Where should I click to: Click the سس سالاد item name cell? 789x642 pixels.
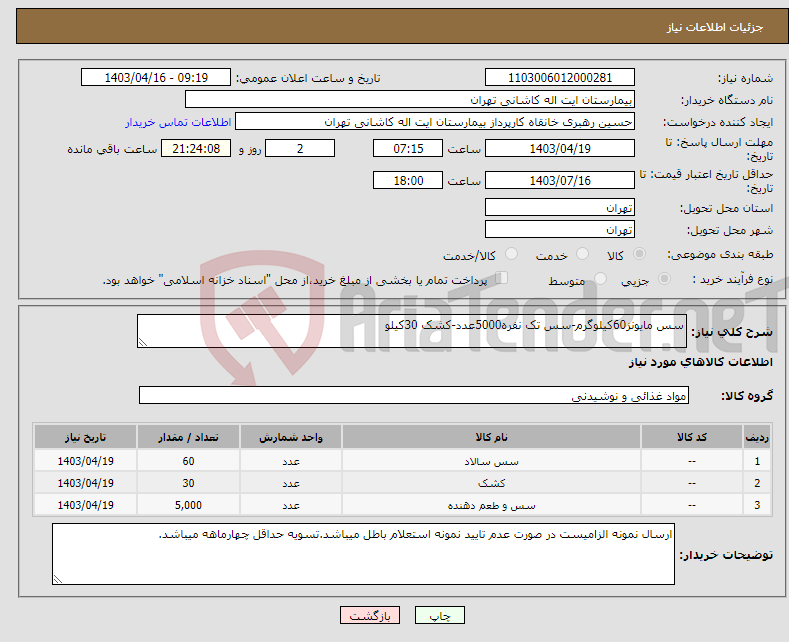[492, 461]
